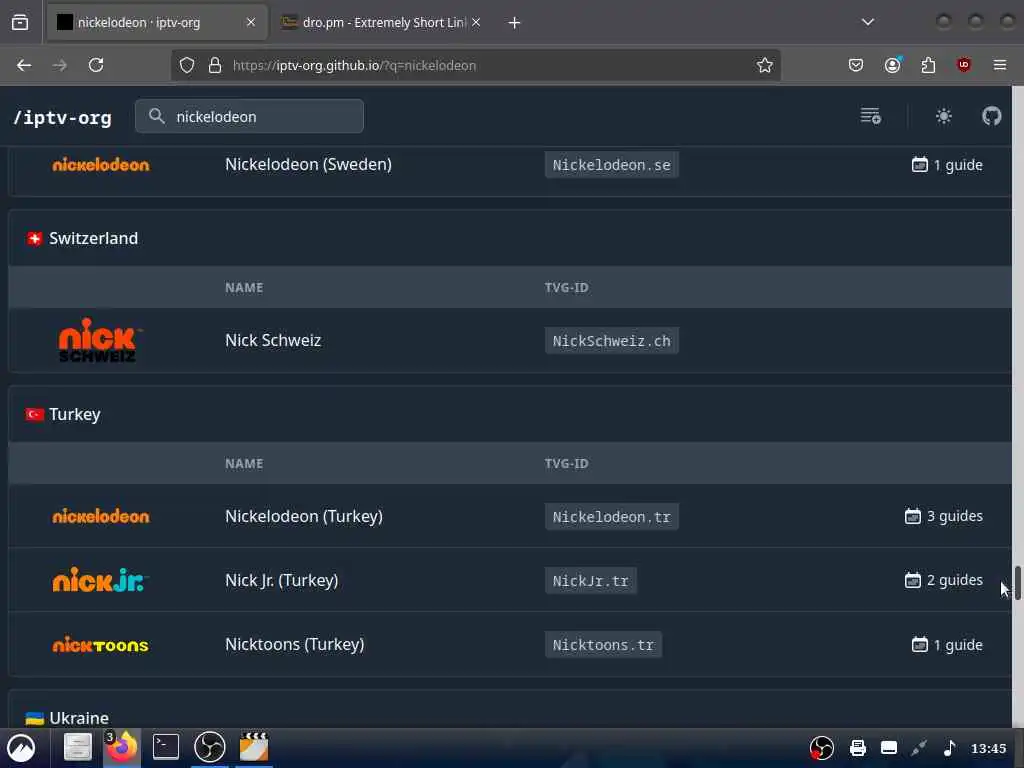Copy the Nickelodeon.tr tvg-id
This screenshot has width=1024, height=768.
pos(612,517)
